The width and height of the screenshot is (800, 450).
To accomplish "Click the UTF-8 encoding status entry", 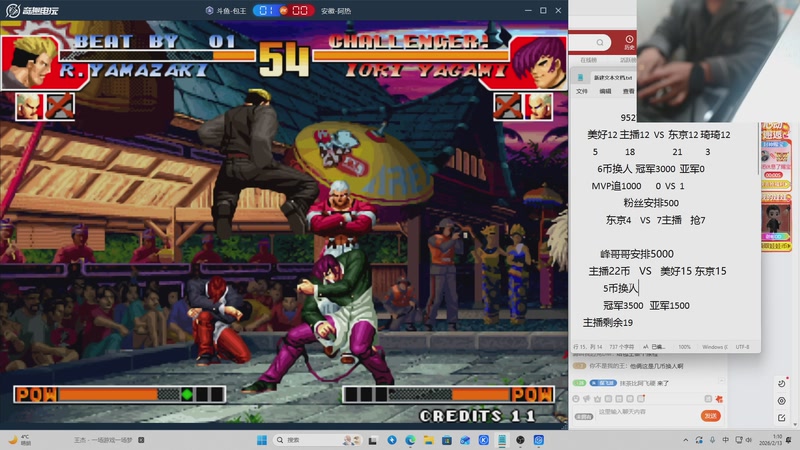I will pos(742,347).
